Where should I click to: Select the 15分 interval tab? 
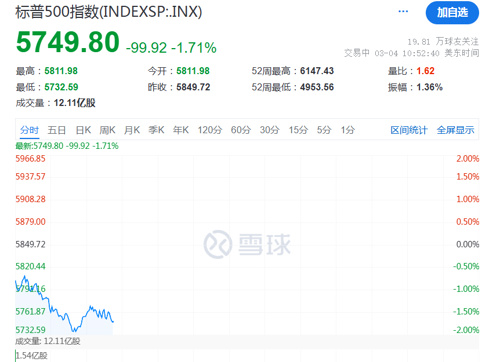(x=298, y=130)
